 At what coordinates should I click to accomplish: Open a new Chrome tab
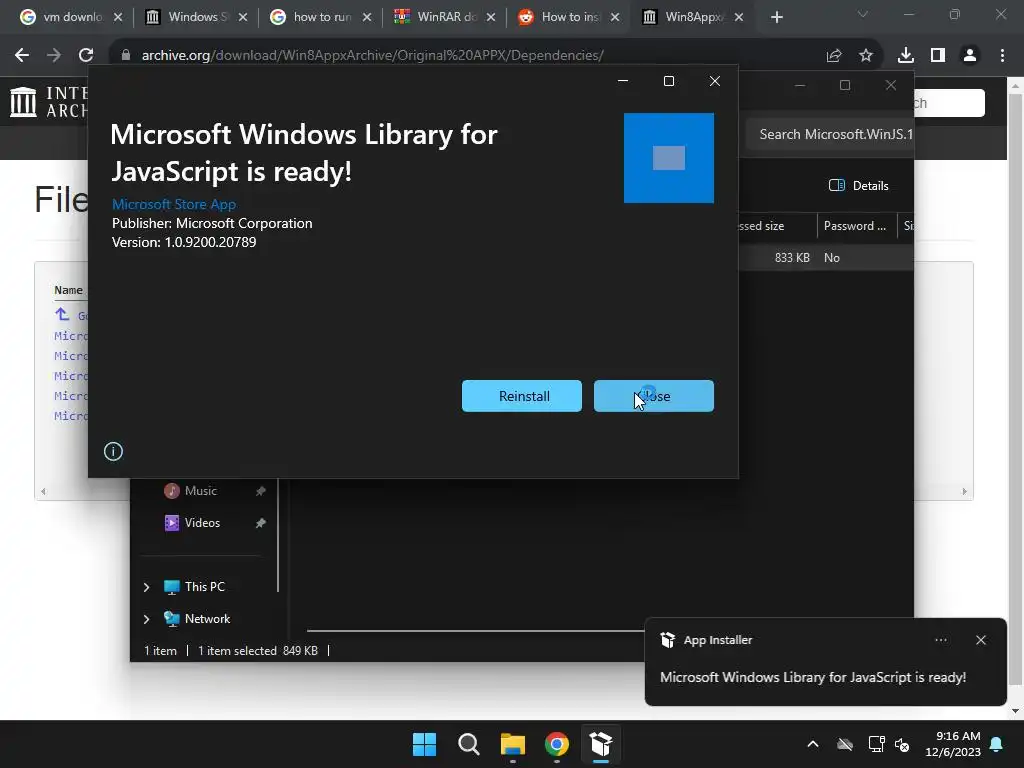tap(776, 17)
